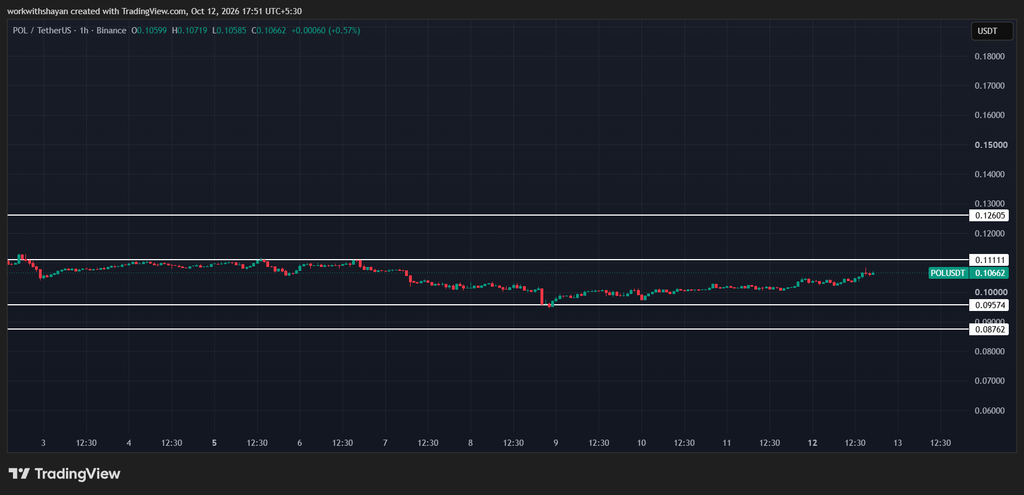The height and width of the screenshot is (495, 1024).
Task: Click the 0.14000 price scale value
Action: (x=990, y=174)
